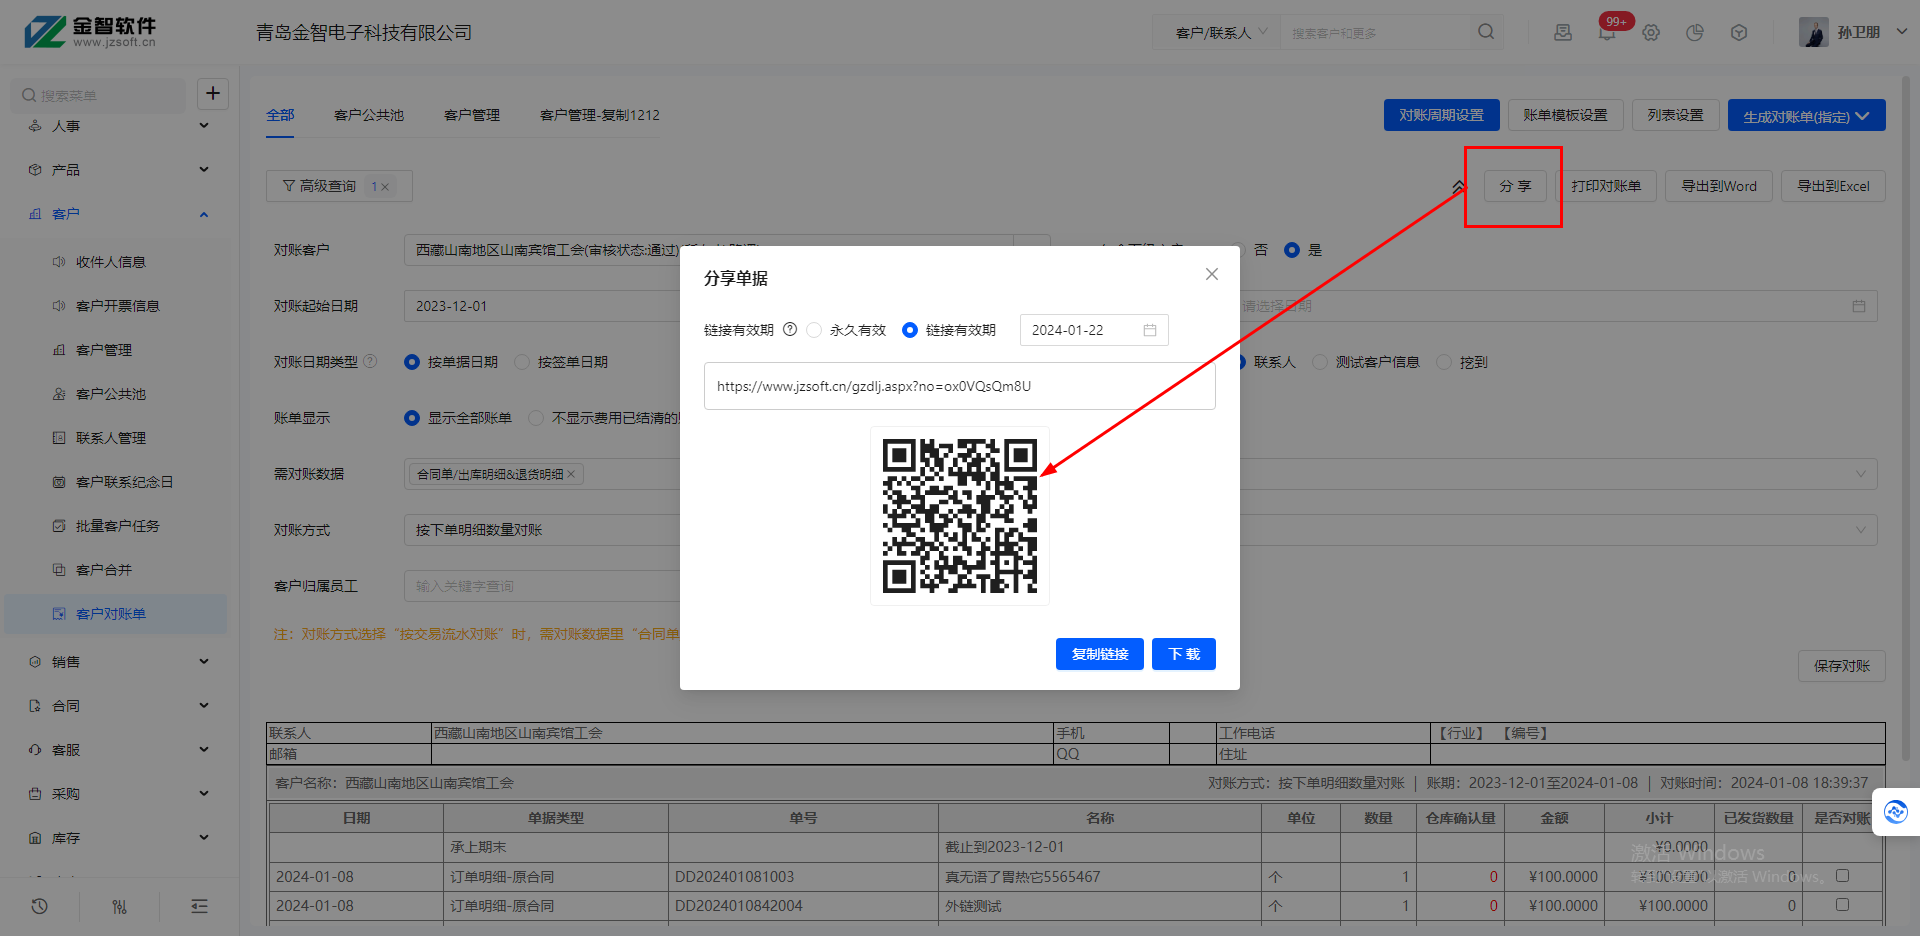Open the settings gear icon in header

coord(1651,32)
